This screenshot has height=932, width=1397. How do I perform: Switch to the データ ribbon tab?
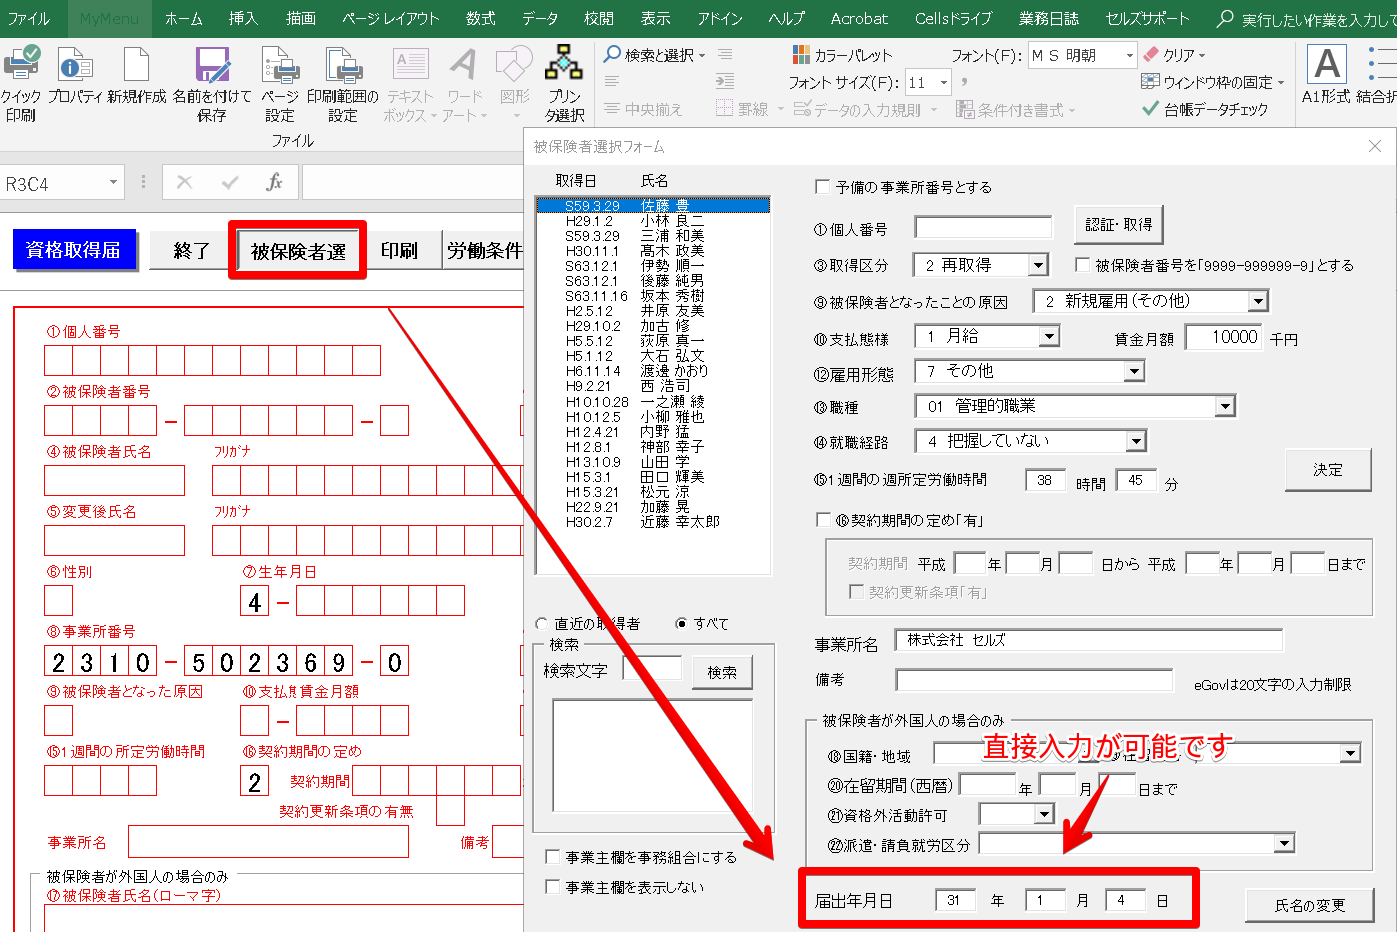point(540,18)
